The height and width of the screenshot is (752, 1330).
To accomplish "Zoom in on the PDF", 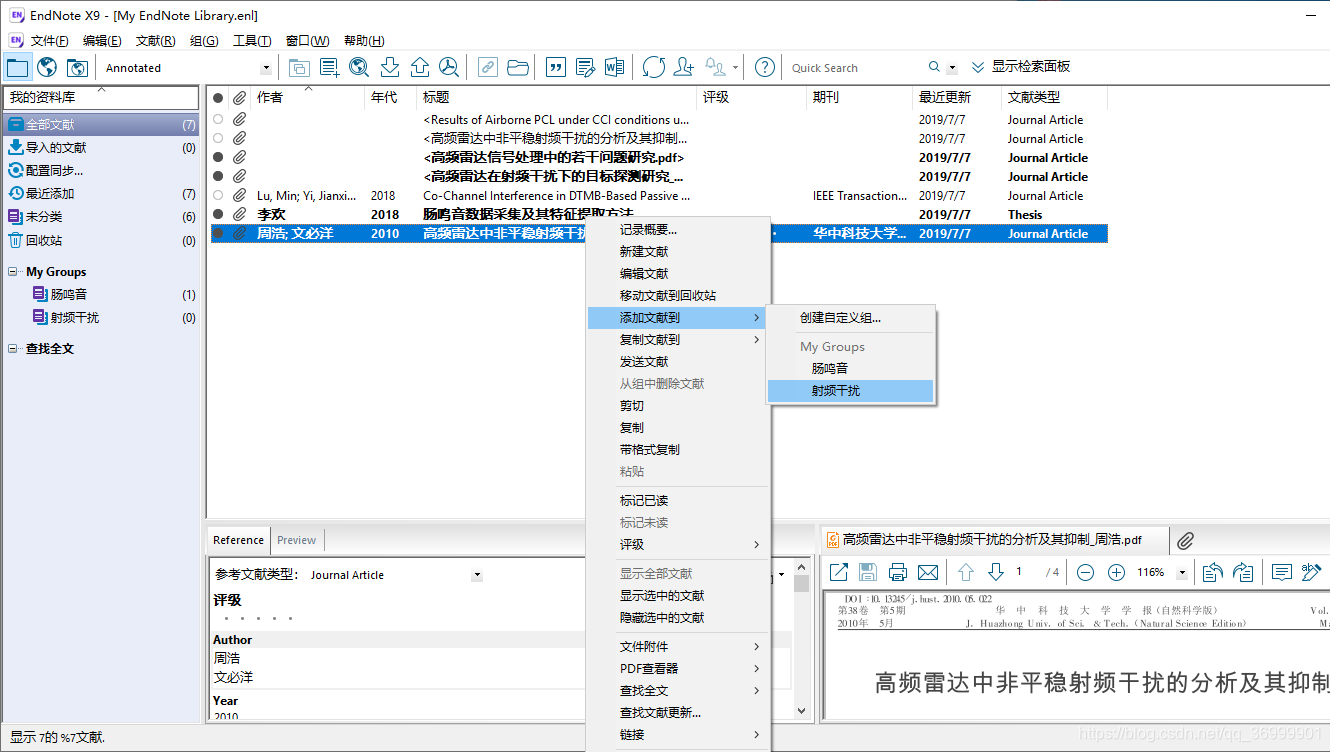I will click(x=1117, y=572).
